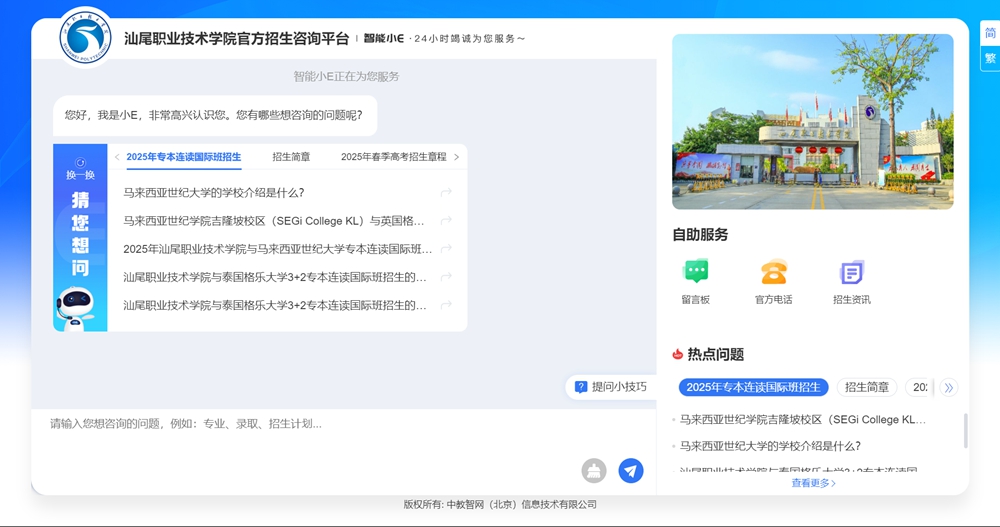Viewport: 1000px width, 527px height.
Task: Switch to 2025年春季高考招生章程 tab
Action: coord(393,157)
